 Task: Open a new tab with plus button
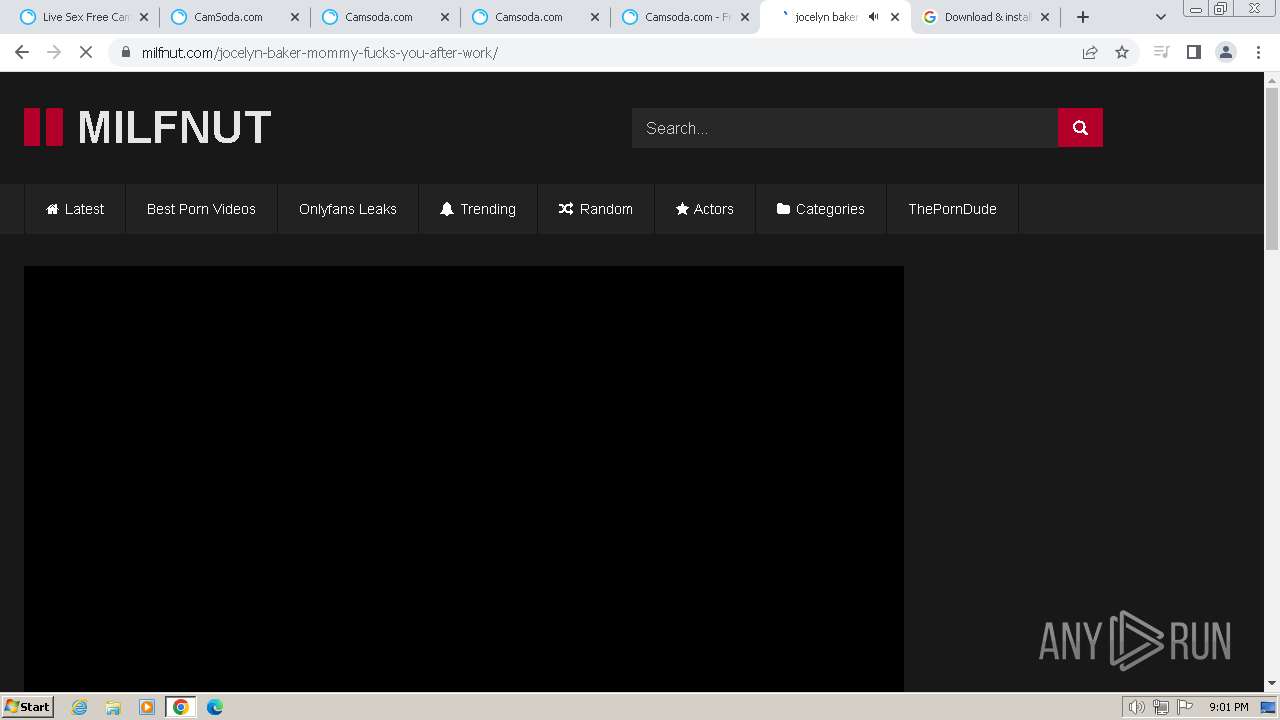(x=1083, y=17)
